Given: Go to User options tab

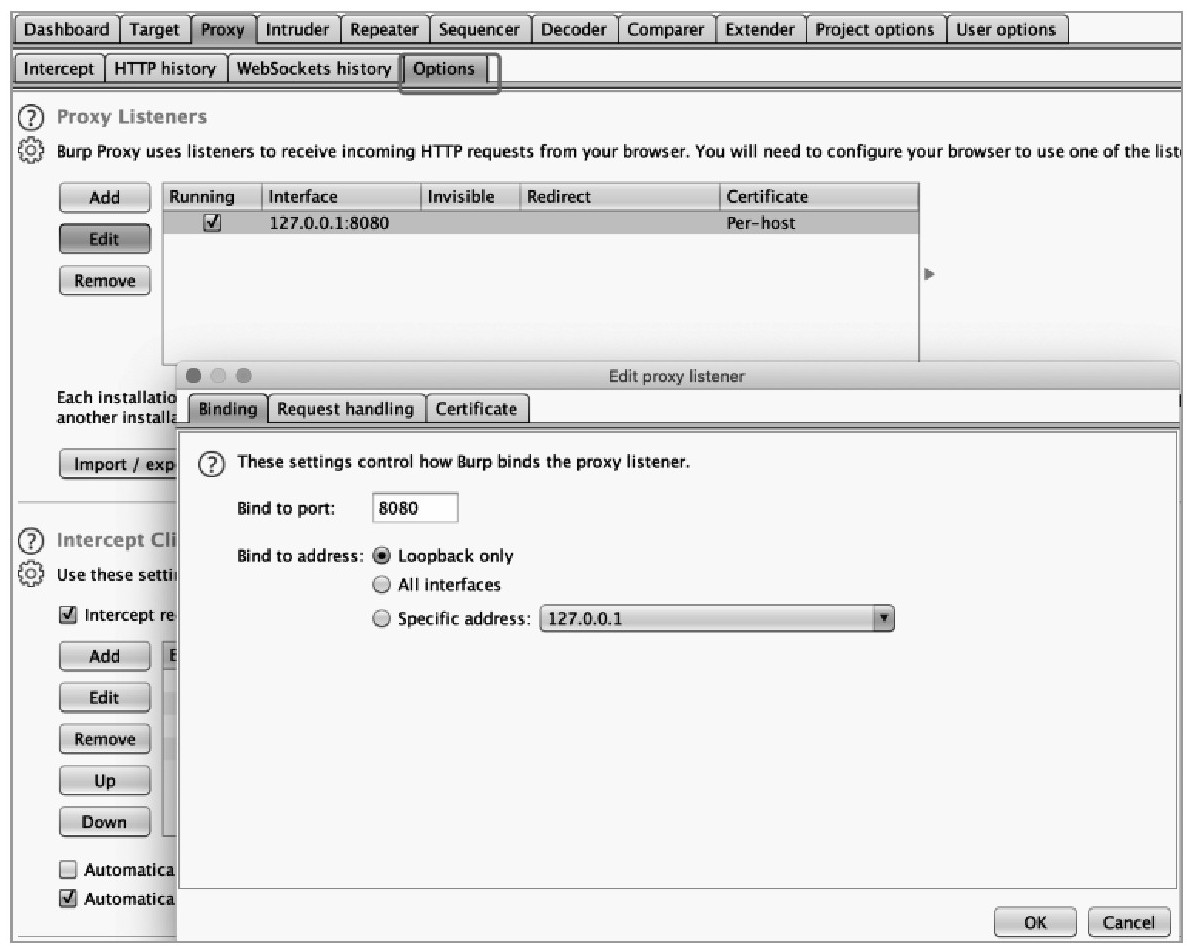Looking at the screenshot, I should tap(1006, 30).
